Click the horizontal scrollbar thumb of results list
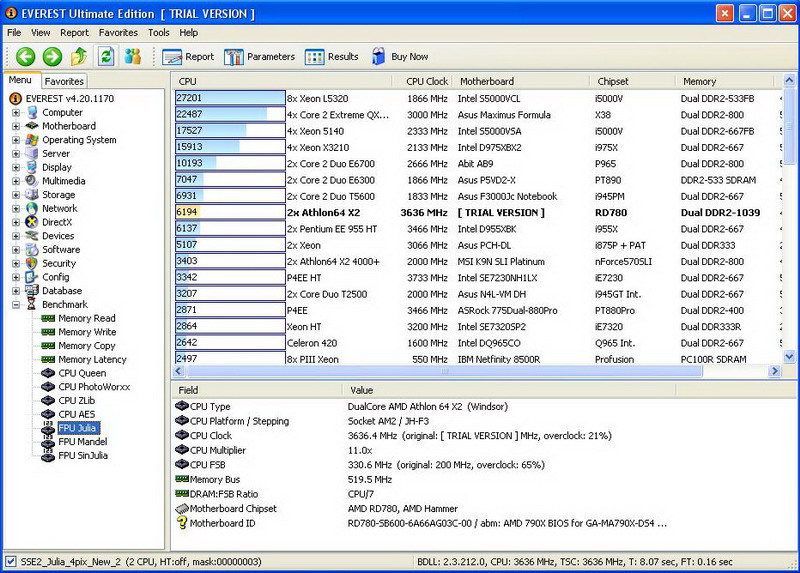The image size is (800, 573). [444, 371]
